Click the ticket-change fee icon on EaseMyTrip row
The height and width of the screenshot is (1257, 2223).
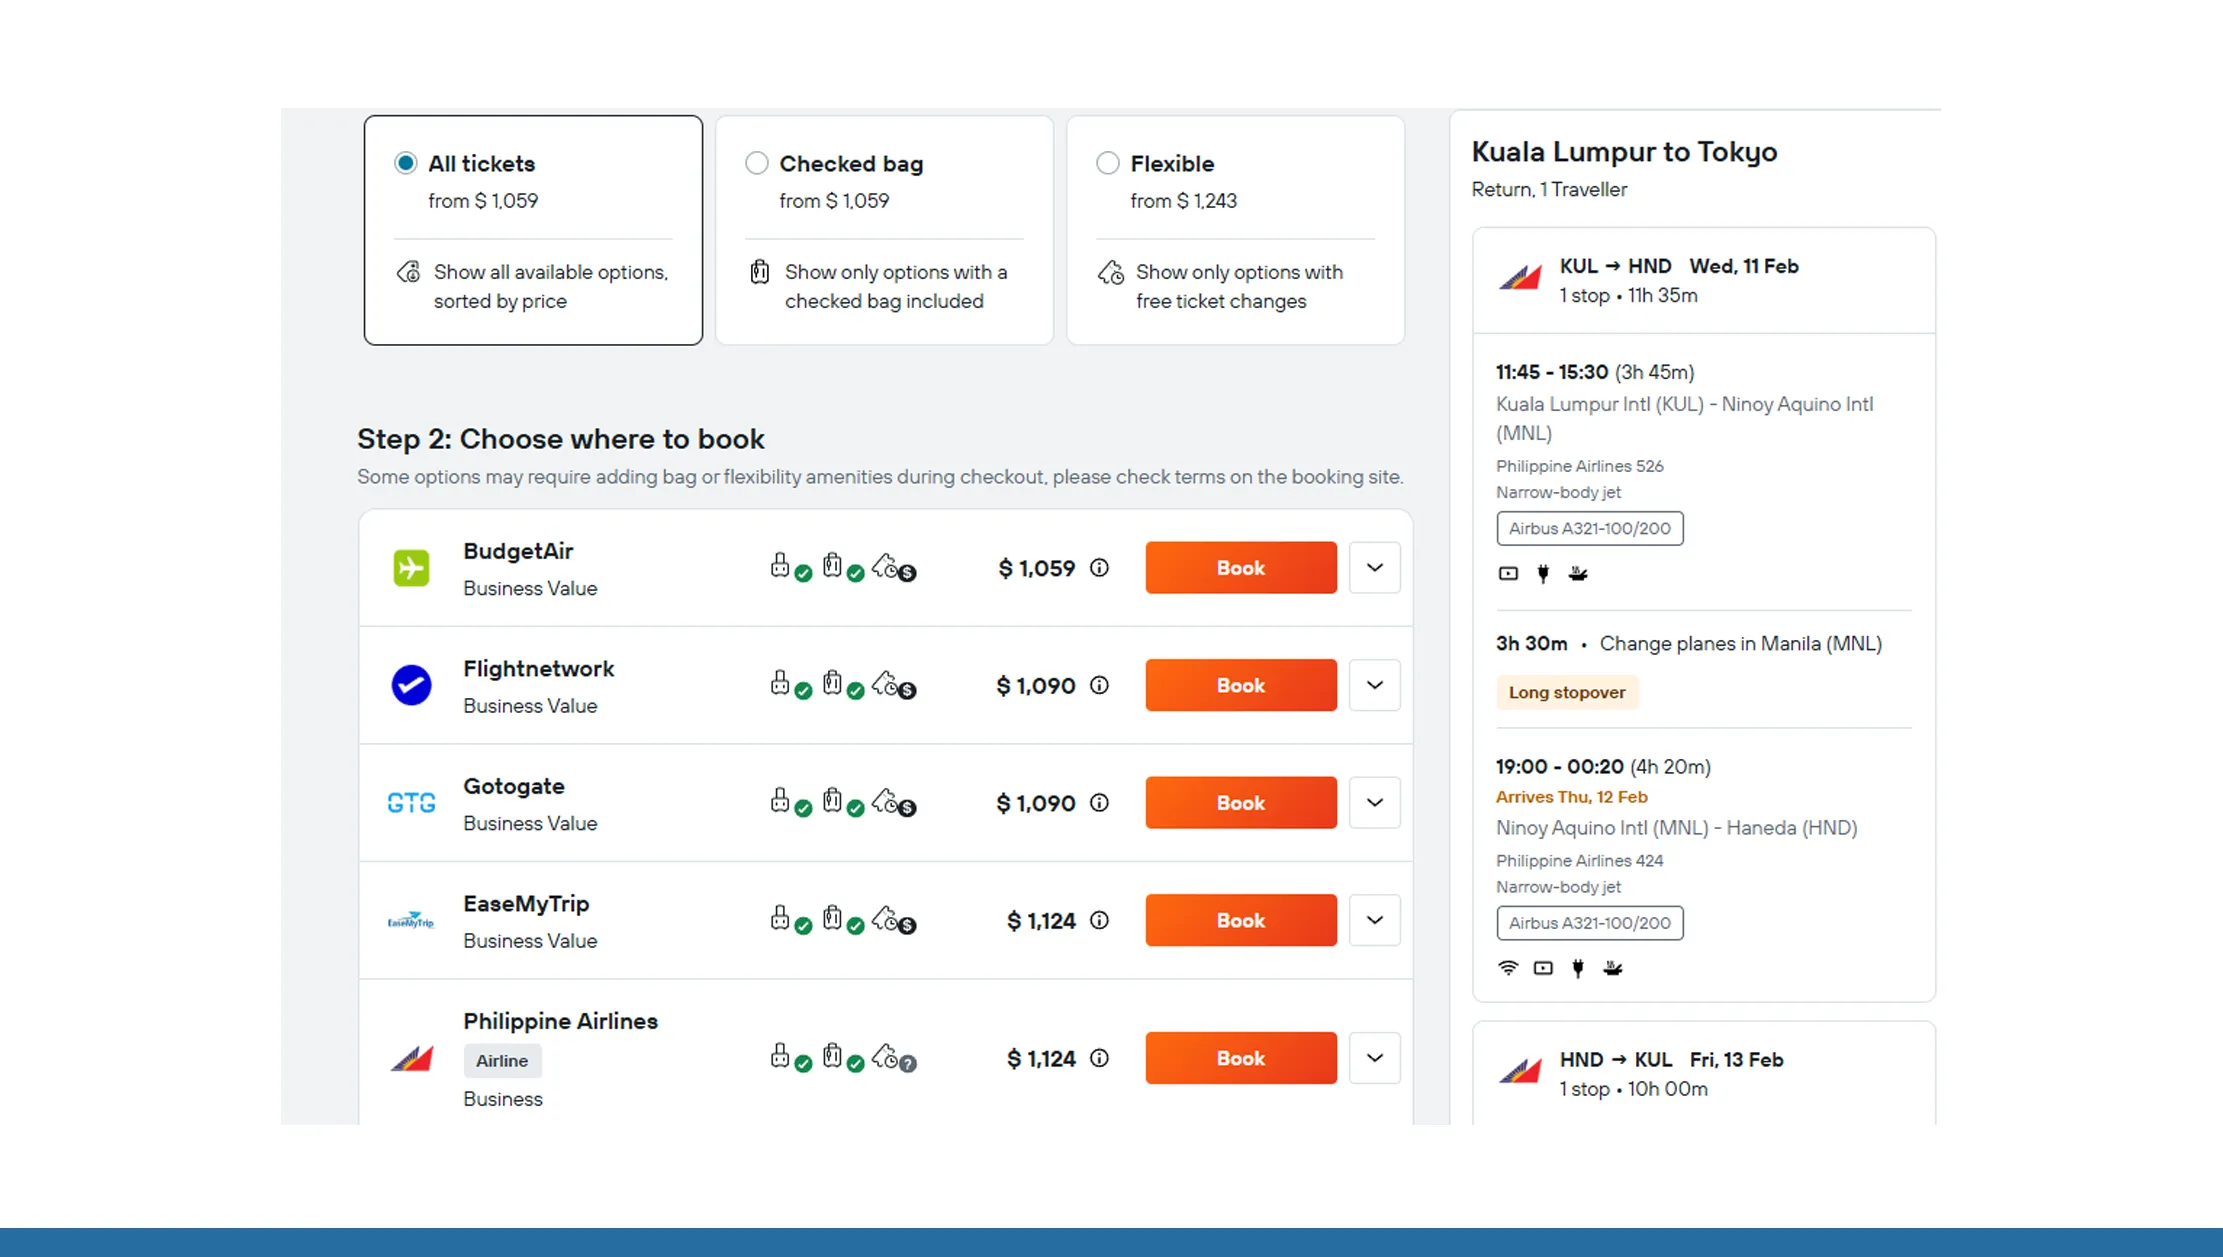(x=890, y=919)
